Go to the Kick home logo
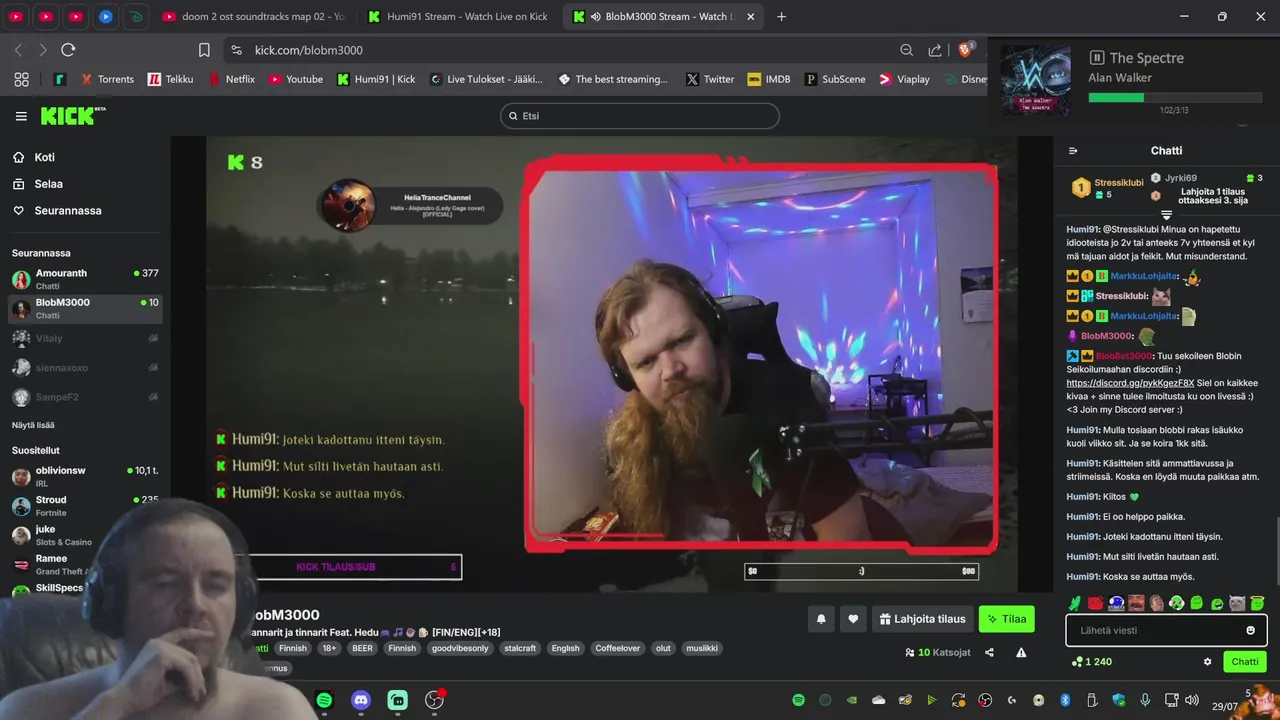Image resolution: width=1280 pixels, height=720 pixels. click(72, 116)
